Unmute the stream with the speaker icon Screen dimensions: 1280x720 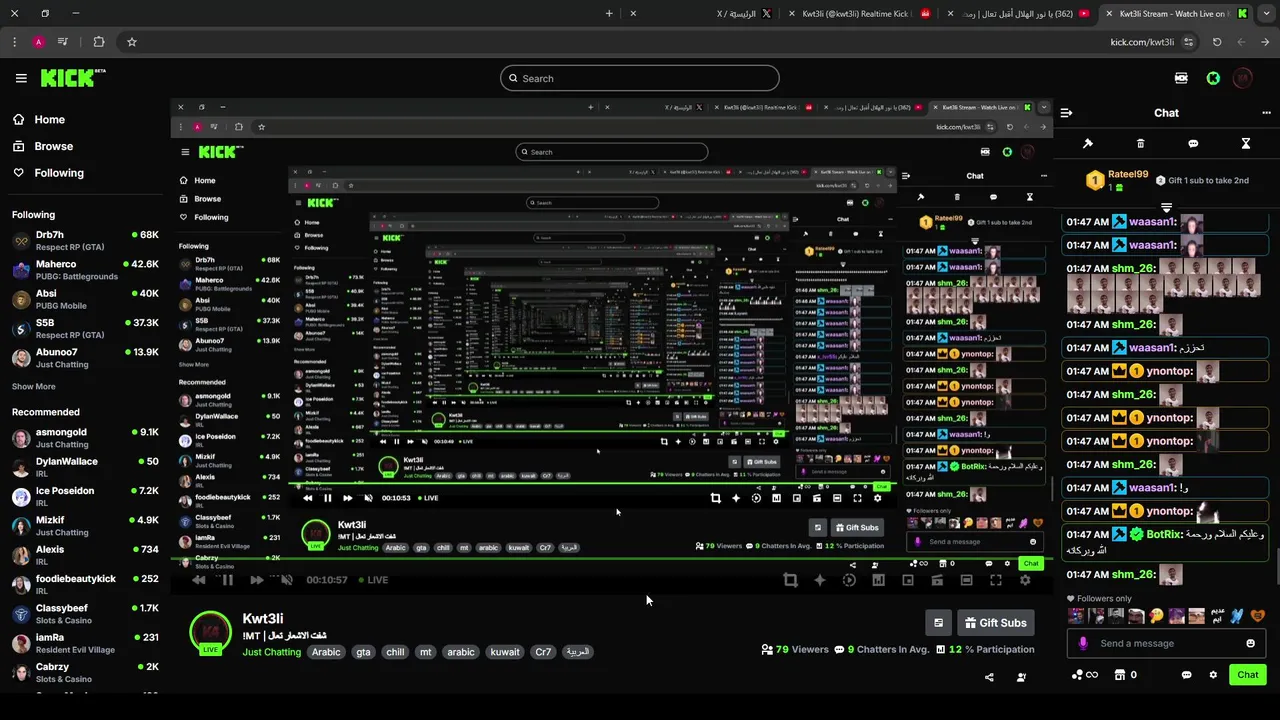click(x=287, y=580)
